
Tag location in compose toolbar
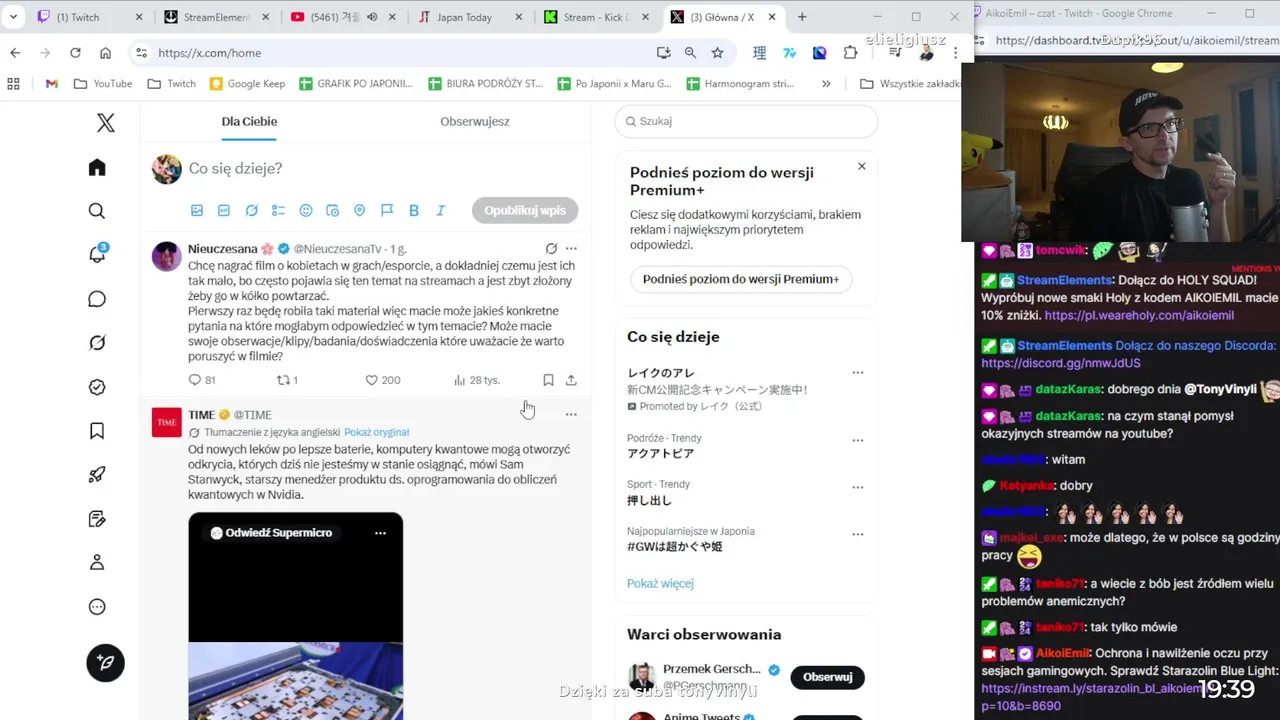[x=360, y=210]
